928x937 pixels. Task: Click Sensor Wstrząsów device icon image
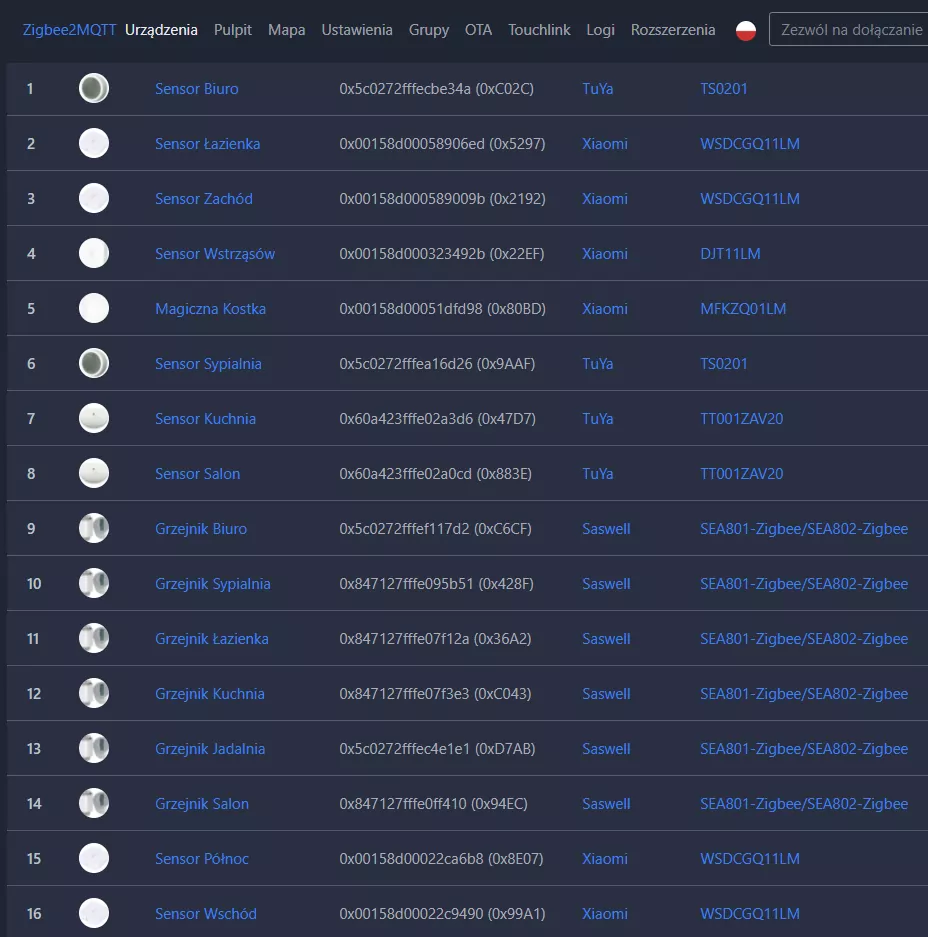(x=94, y=254)
